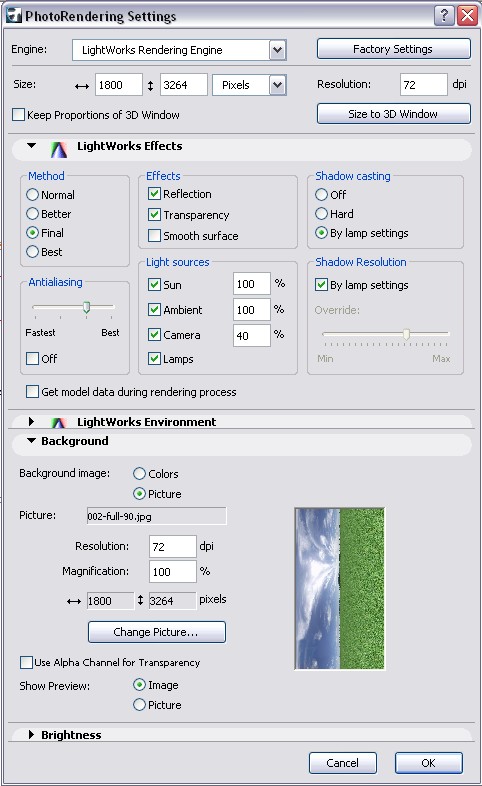Click the LightWorks Effects prism icon
Viewport: 482px width, 786px height.
(x=59, y=149)
